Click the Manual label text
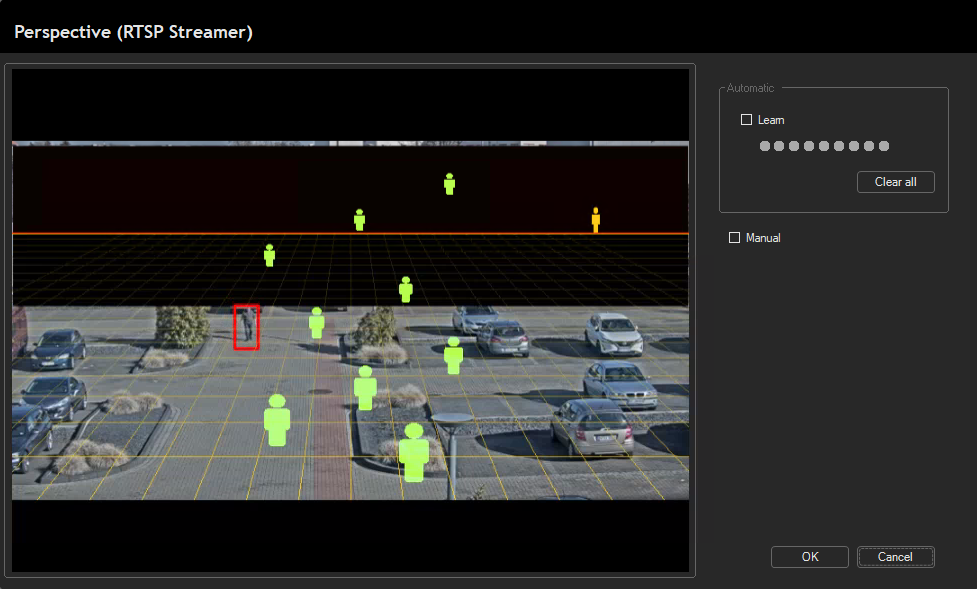Screen dimensions: 977x589 coord(763,237)
